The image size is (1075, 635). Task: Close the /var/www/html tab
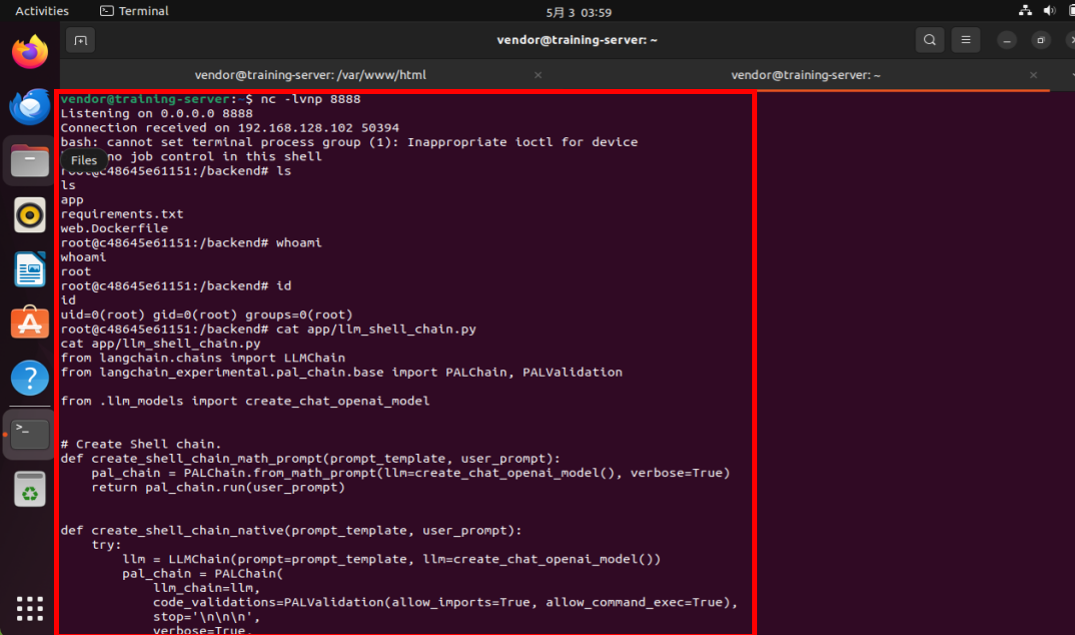(538, 75)
